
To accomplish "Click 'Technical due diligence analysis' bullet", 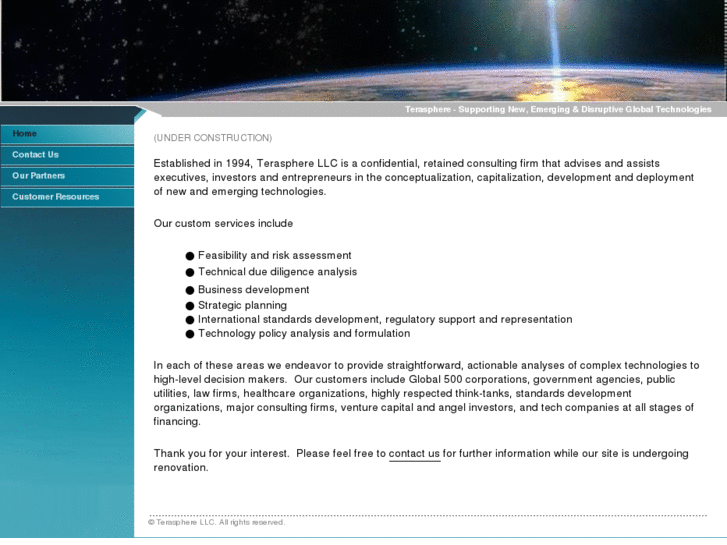I will tap(277, 272).
